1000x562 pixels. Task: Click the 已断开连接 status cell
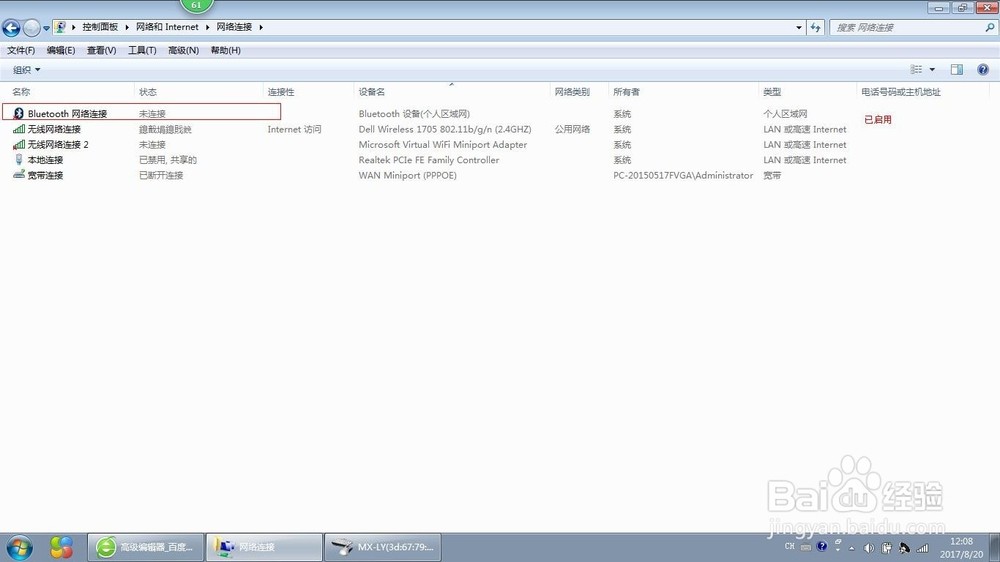coord(161,175)
